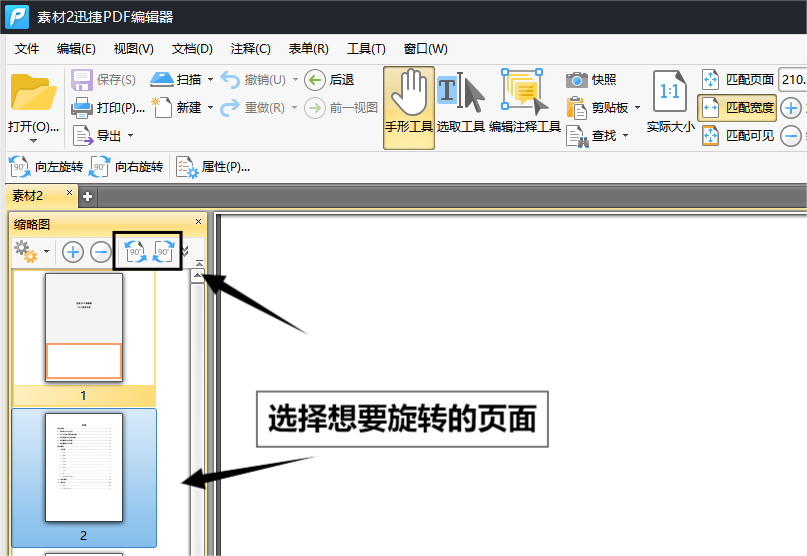The width and height of the screenshot is (807, 556).
Task: Expand the 查找 dropdown arrow
Action: click(625, 135)
